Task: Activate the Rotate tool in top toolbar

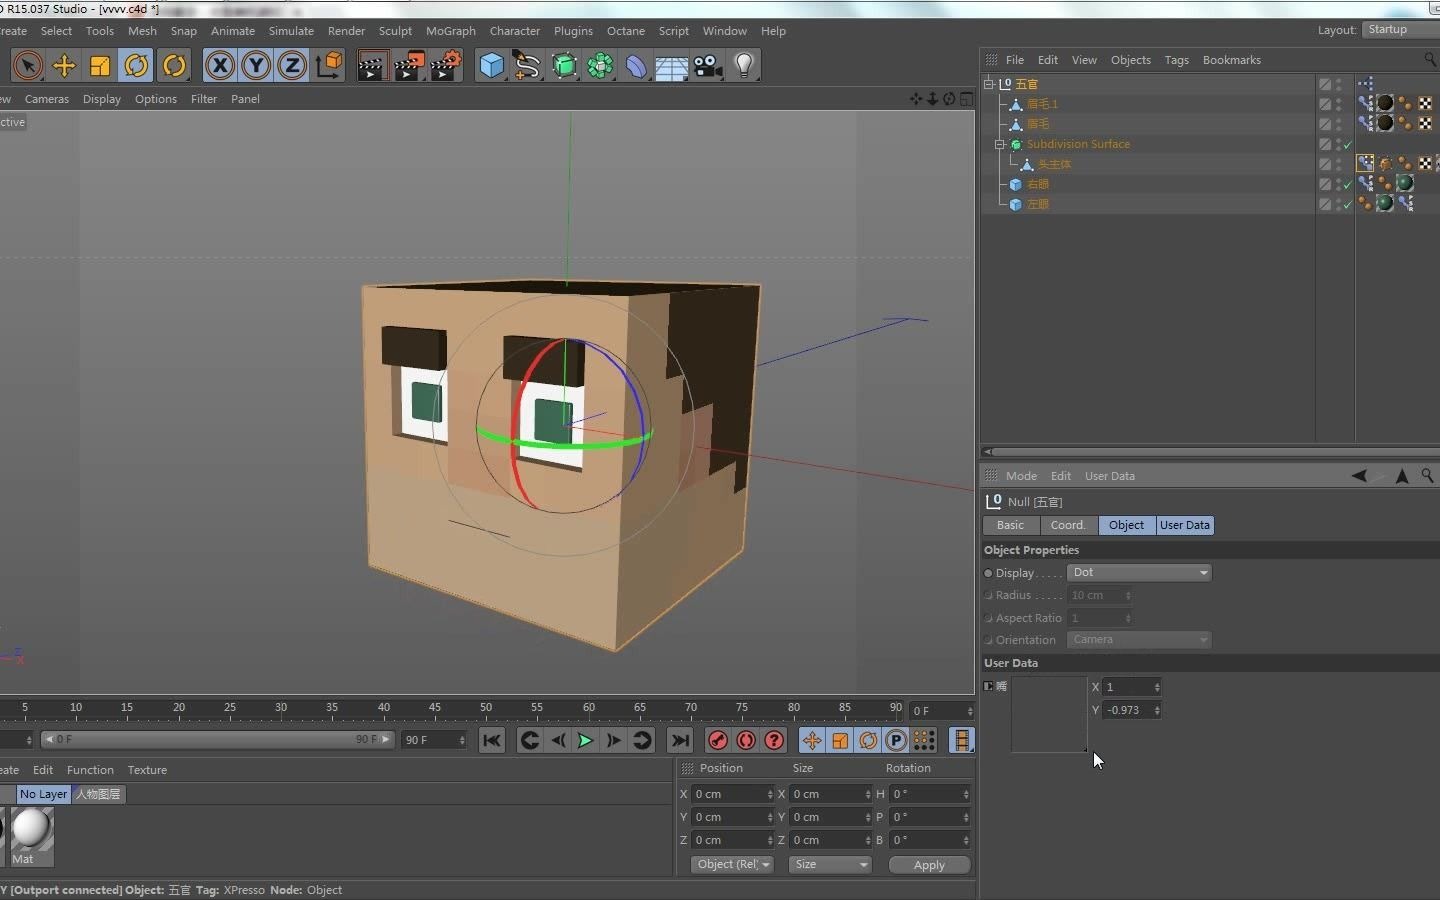Action: click(136, 66)
